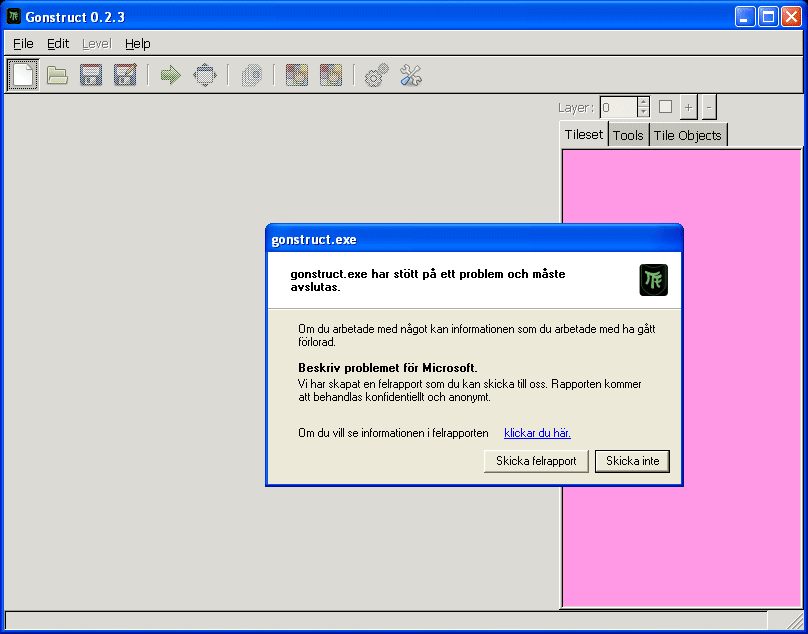Switch to the Tile Objects tab

click(687, 135)
